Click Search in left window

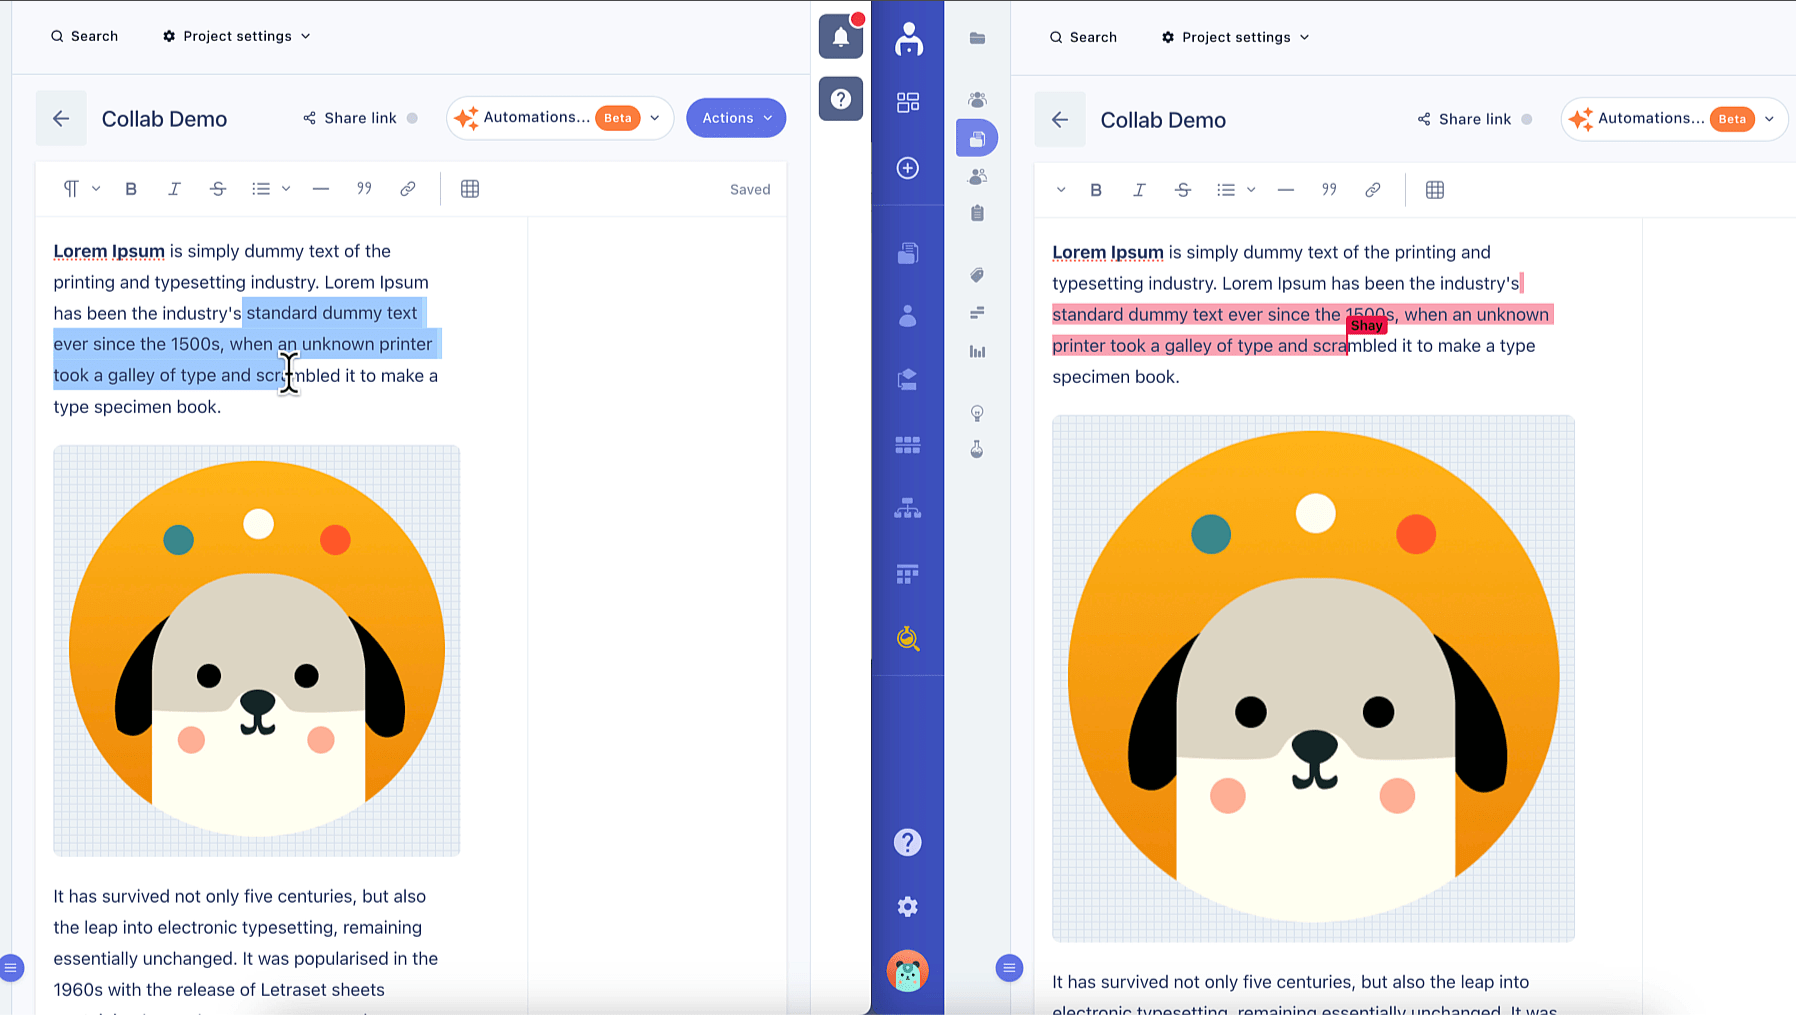tap(85, 36)
